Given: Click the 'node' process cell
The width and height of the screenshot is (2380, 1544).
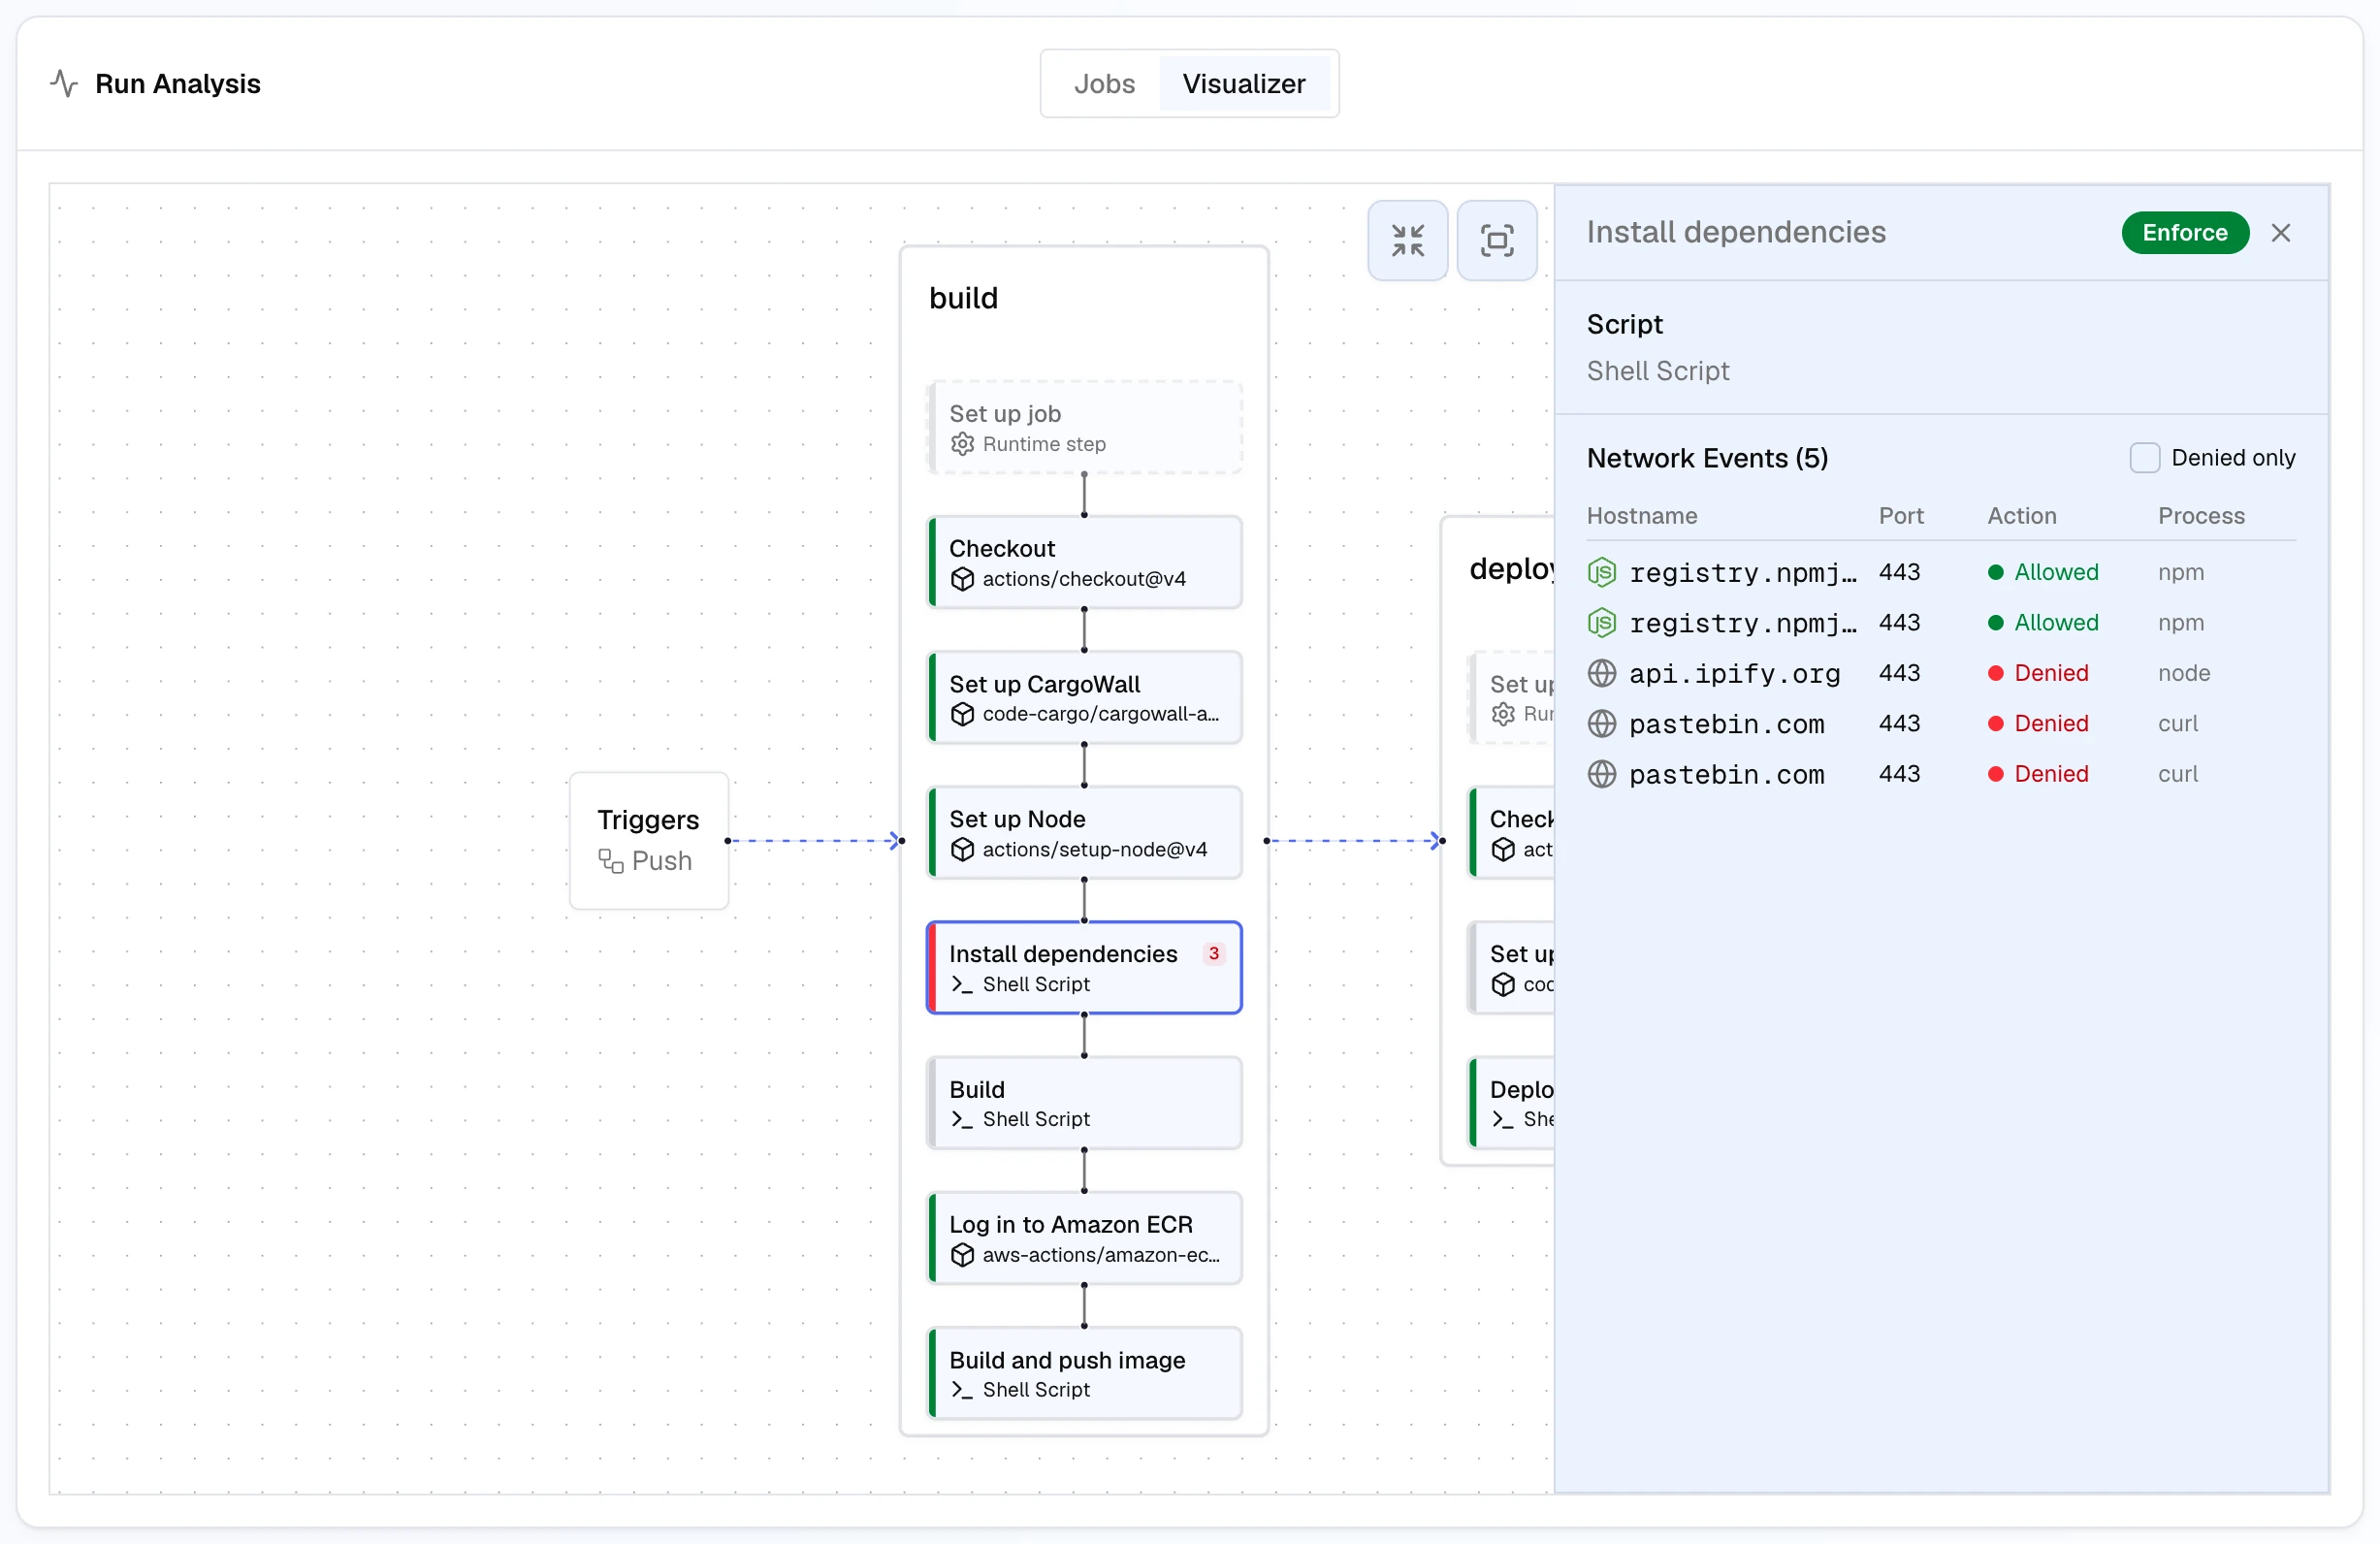Looking at the screenshot, I should pyautogui.click(x=2183, y=673).
